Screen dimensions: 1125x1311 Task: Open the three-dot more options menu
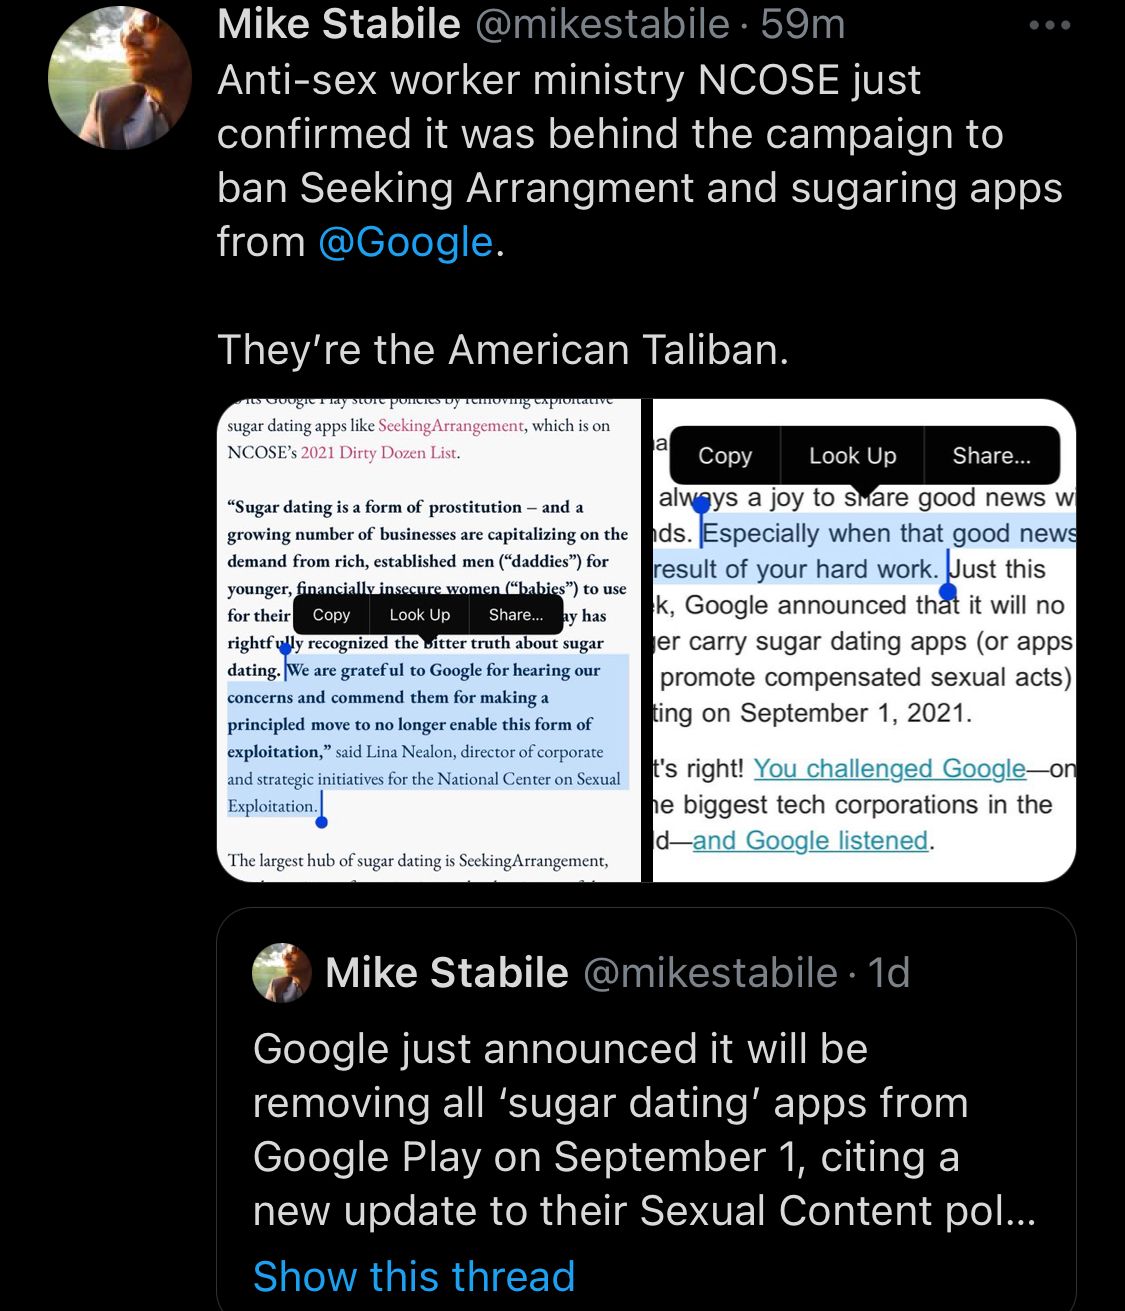(1049, 25)
